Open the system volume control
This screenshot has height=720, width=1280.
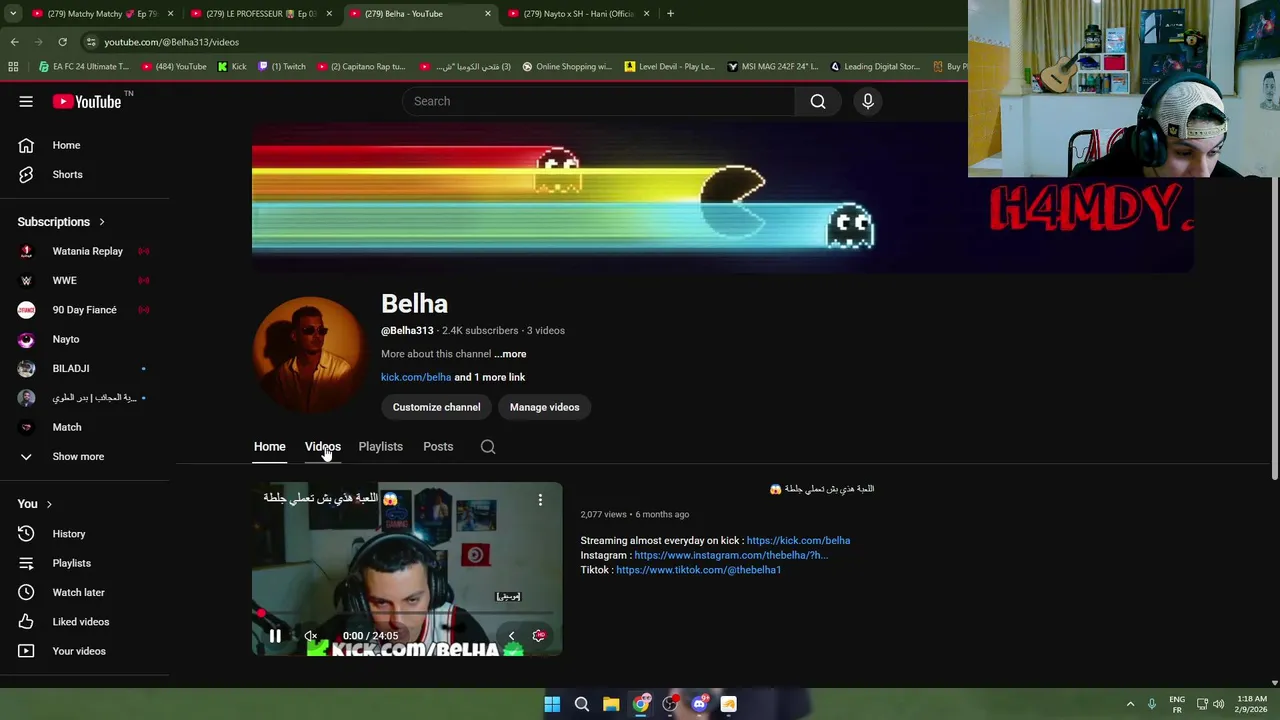click(1218, 704)
